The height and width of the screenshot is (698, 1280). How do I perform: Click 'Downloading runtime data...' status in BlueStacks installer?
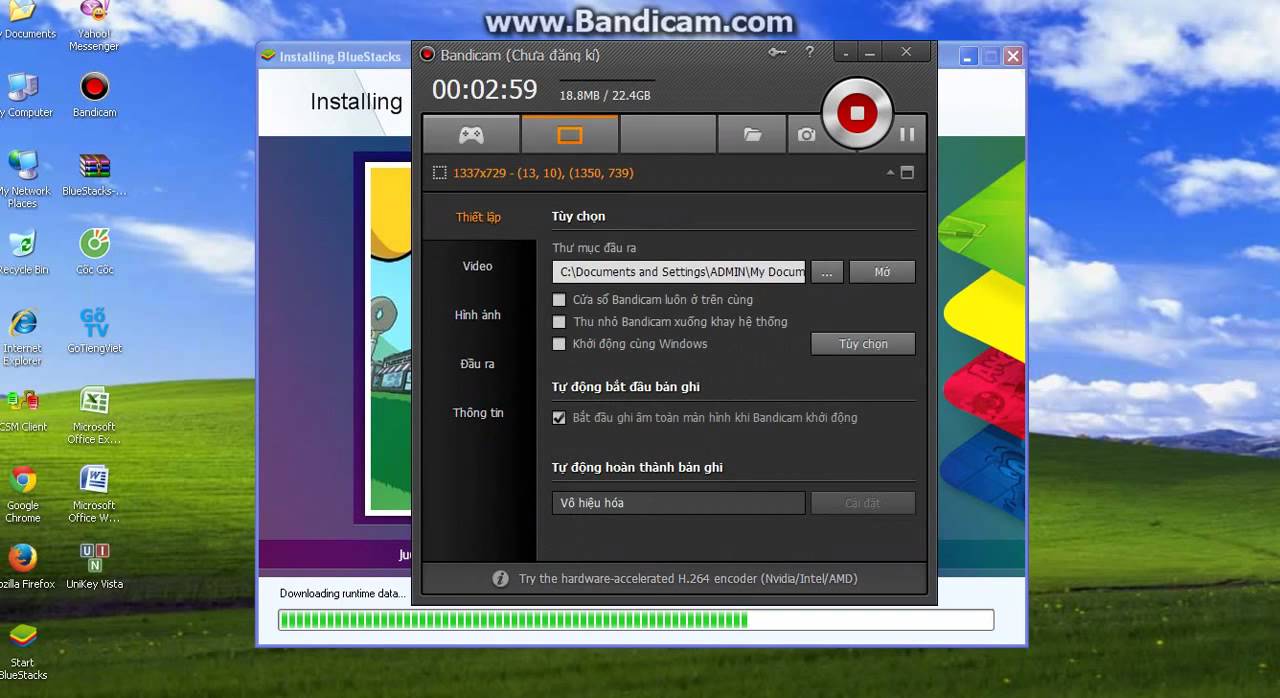click(x=343, y=594)
